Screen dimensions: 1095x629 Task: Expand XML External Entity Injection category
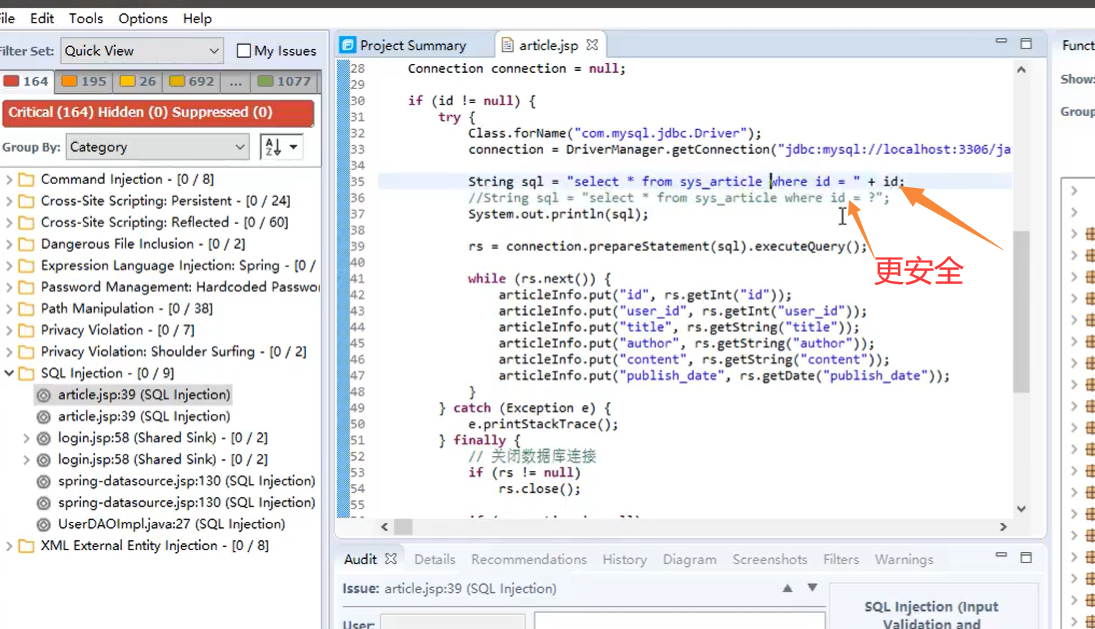pos(9,546)
